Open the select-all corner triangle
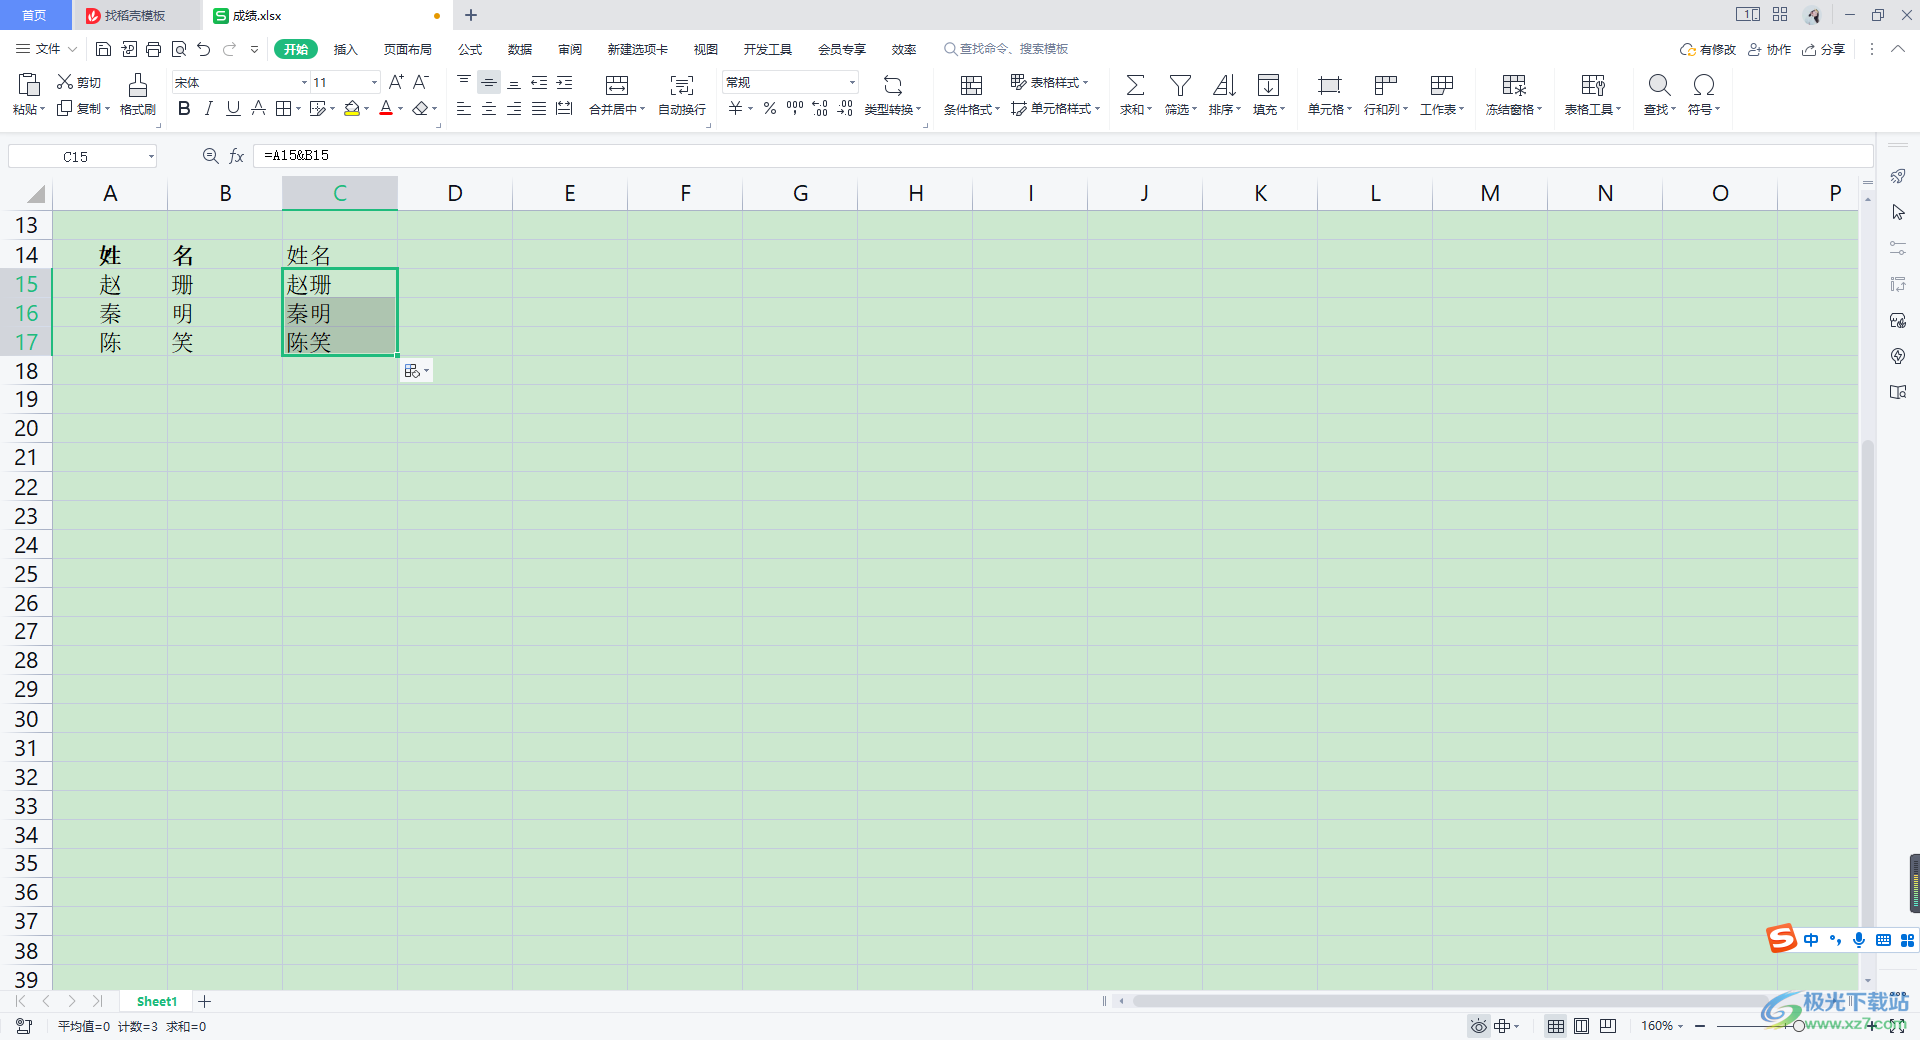This screenshot has height=1040, width=1920. tap(35, 194)
